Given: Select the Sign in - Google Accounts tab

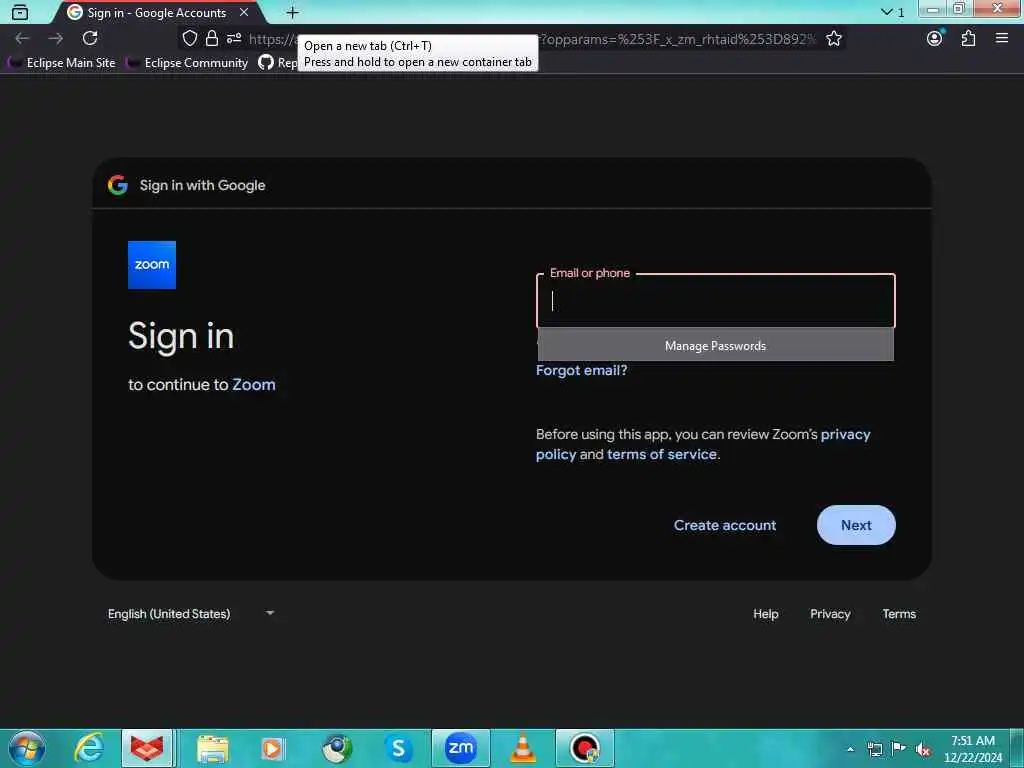Looking at the screenshot, I should coord(157,12).
